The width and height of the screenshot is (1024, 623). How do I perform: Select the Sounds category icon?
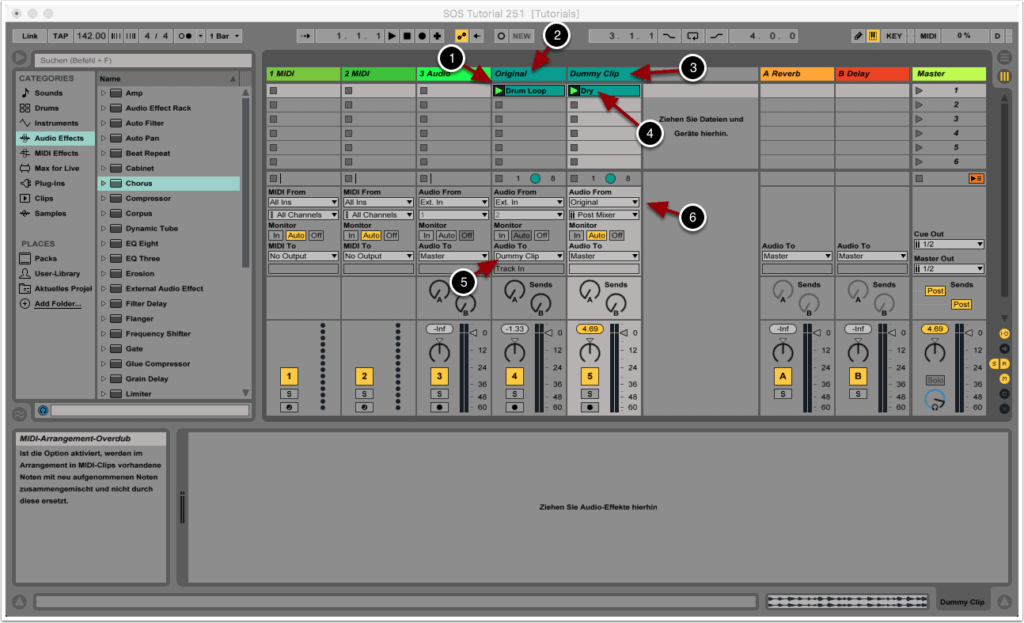[25, 93]
